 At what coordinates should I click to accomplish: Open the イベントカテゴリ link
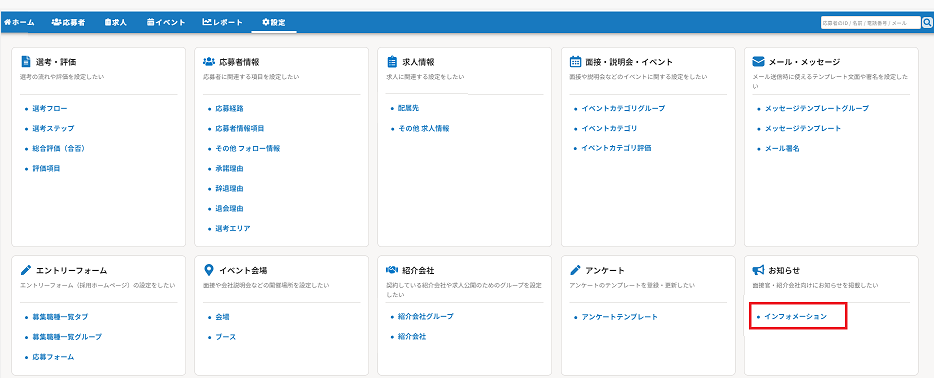tap(609, 129)
